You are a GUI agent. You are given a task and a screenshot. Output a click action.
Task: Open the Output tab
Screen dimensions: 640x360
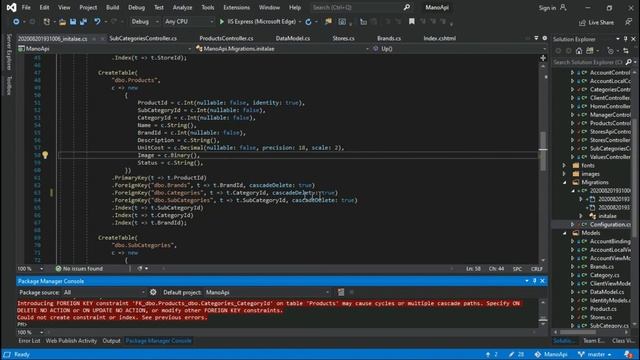[111, 340]
